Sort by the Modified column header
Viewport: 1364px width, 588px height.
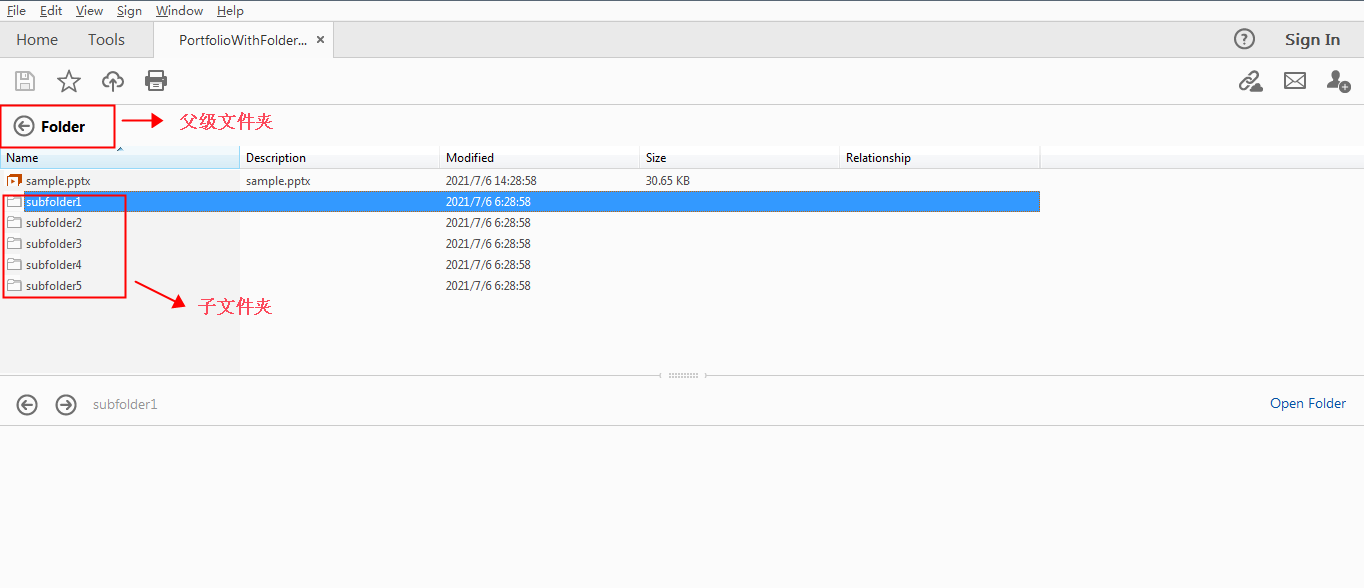click(540, 158)
